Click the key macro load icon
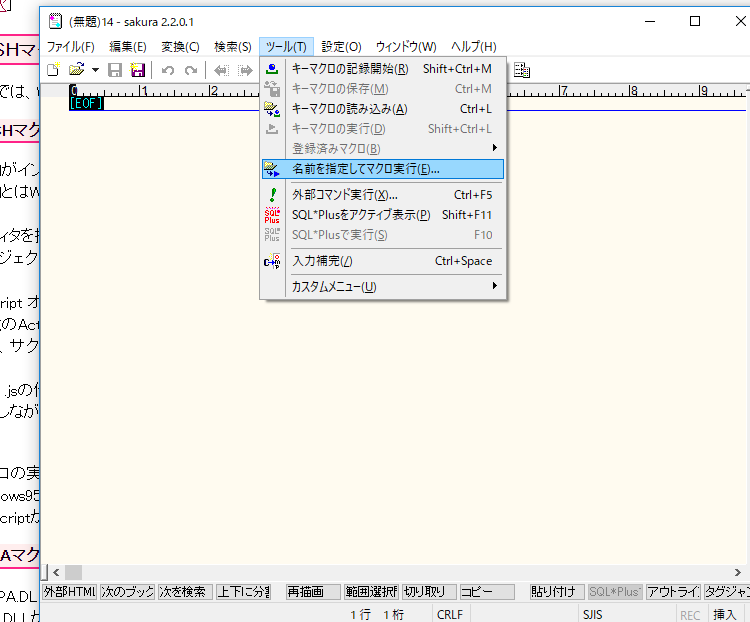 [x=272, y=109]
